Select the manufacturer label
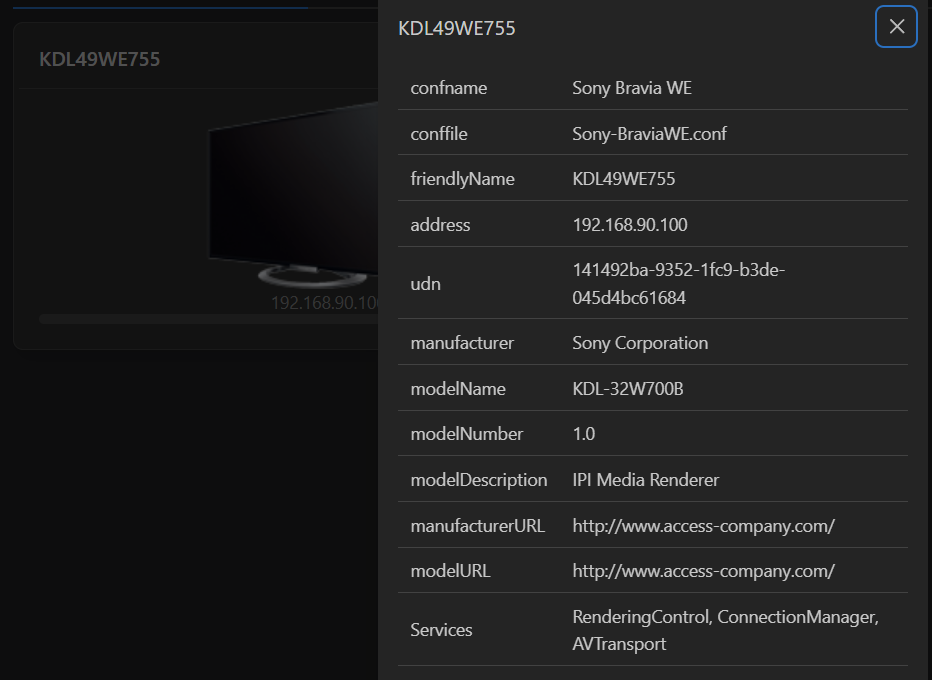Screen dimensions: 932x680 [462, 343]
